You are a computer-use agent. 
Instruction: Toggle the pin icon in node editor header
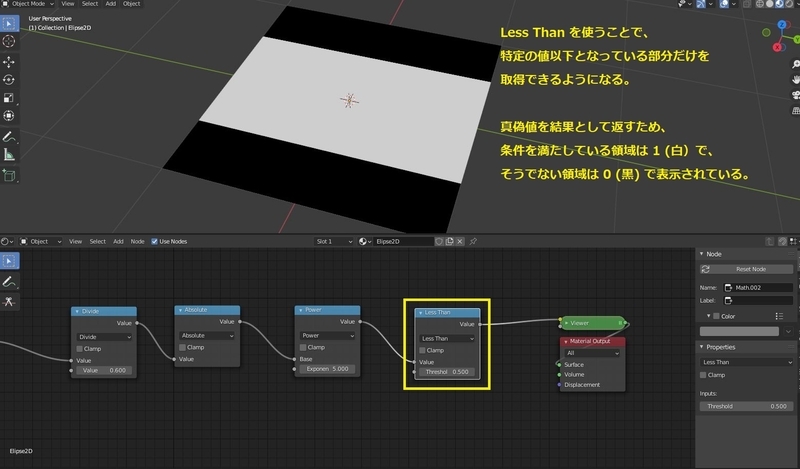473,241
